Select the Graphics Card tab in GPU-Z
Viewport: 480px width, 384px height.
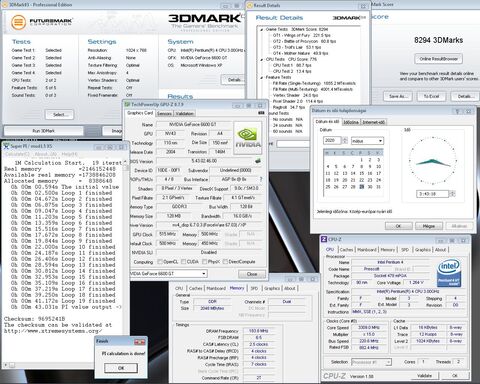[x=140, y=113]
